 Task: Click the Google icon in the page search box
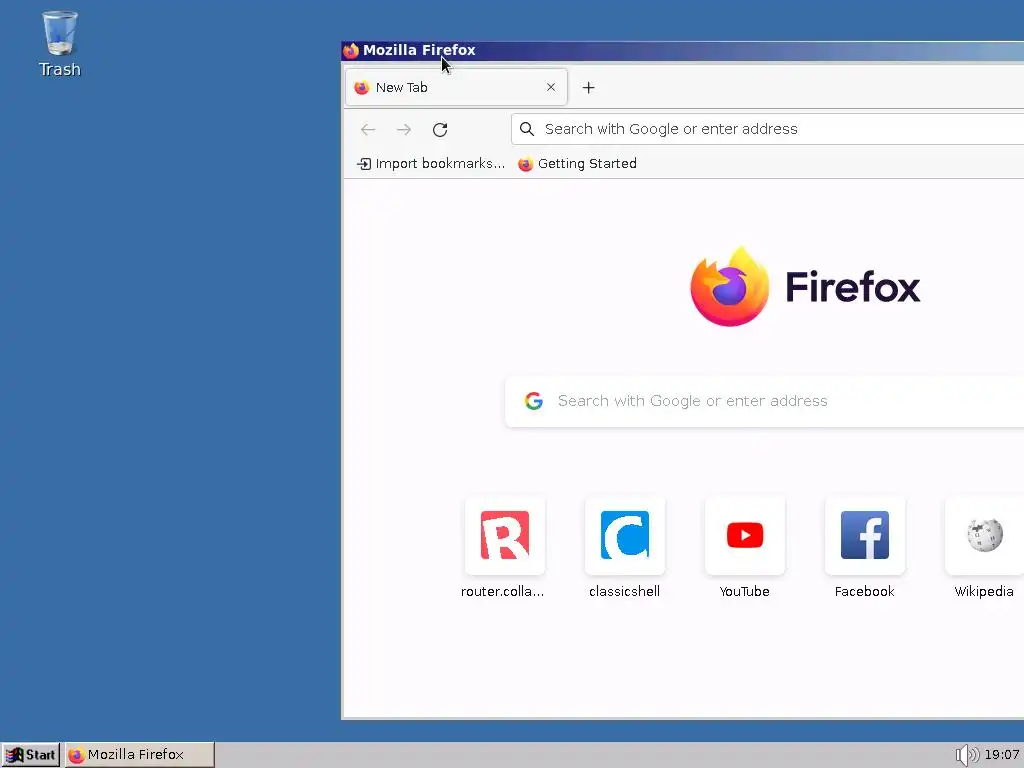[x=534, y=401]
